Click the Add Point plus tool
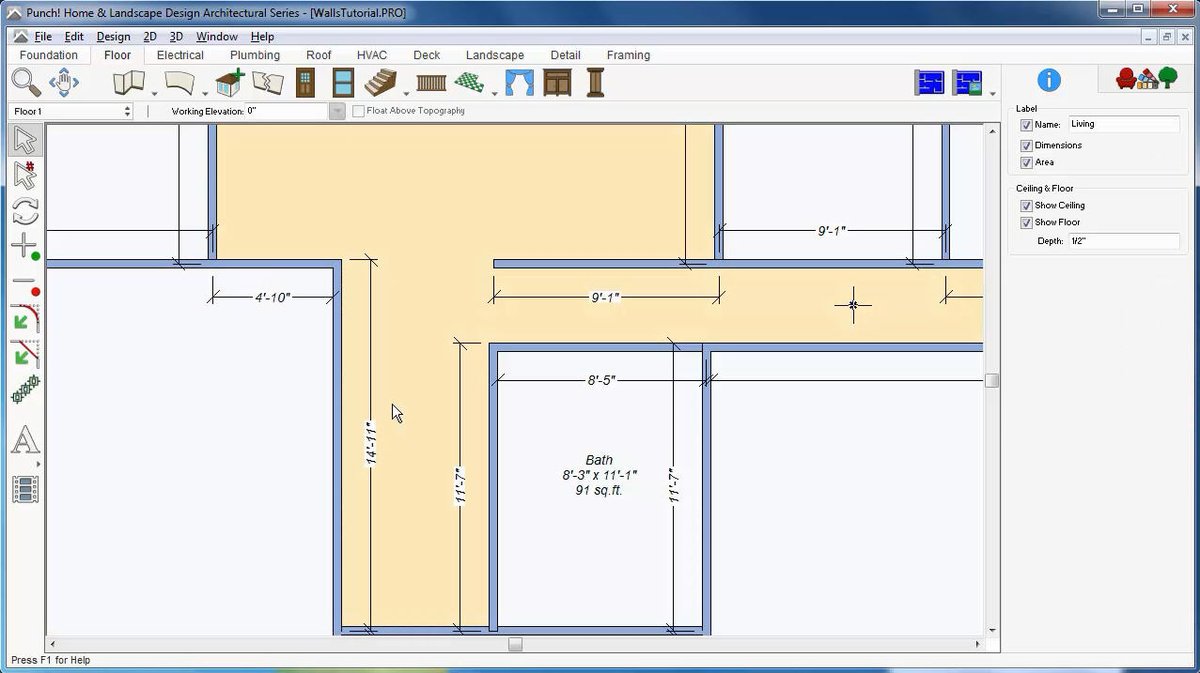The height and width of the screenshot is (673, 1200). coord(25,246)
